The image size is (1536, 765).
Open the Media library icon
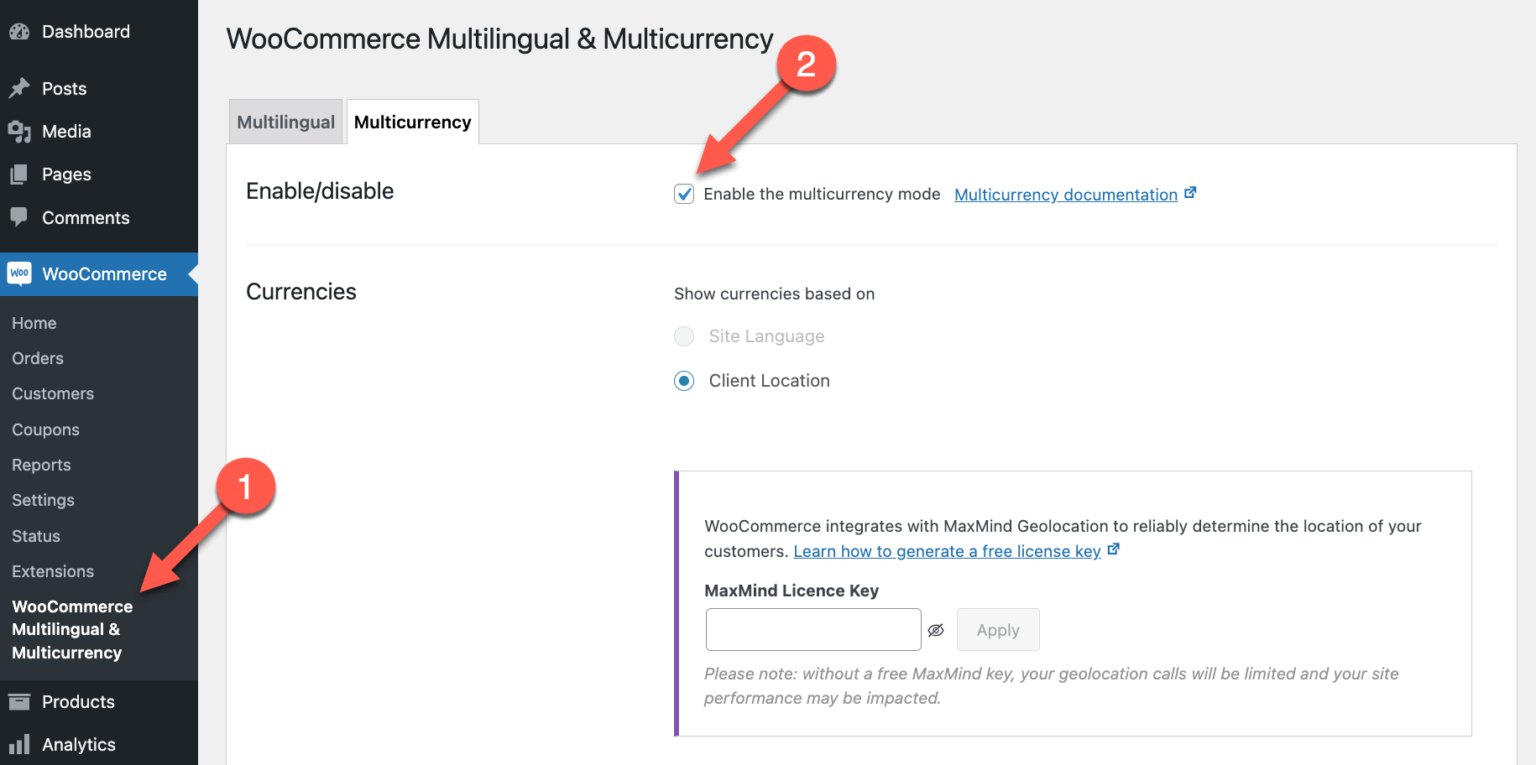[18, 131]
